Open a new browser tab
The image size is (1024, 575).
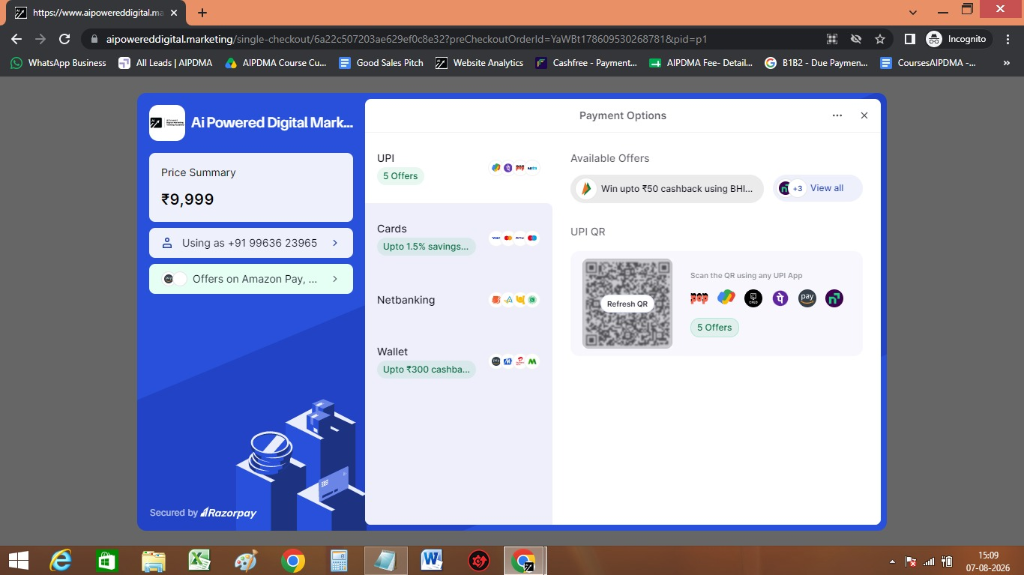coord(202,12)
